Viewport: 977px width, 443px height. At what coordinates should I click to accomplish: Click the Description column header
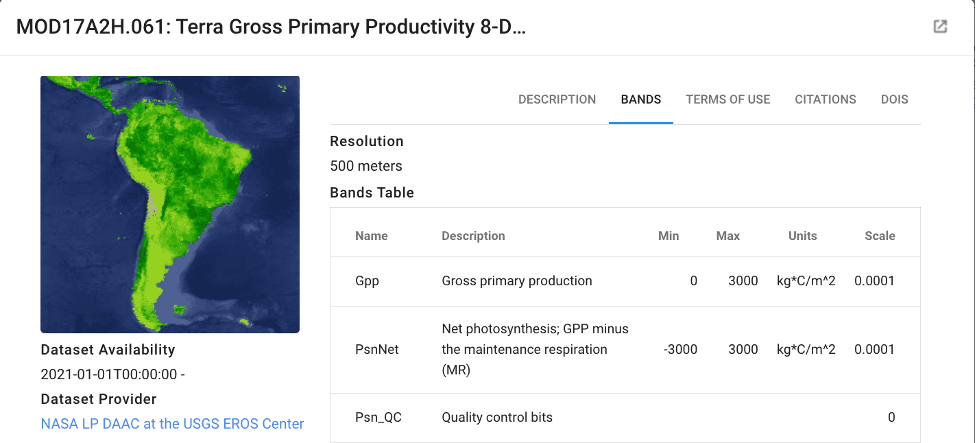[x=474, y=236]
